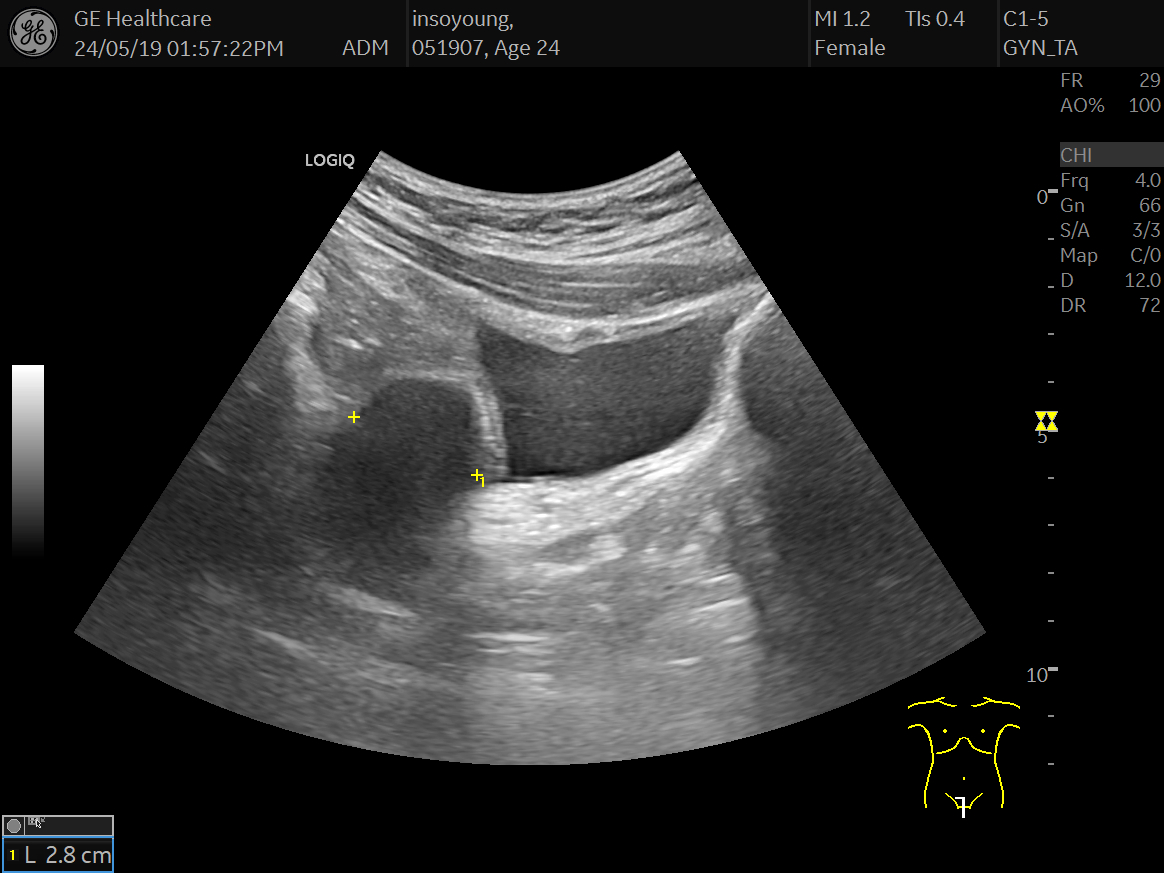Click the grayscale gradient bar
Screen dimensions: 1164x873
click(x=28, y=460)
